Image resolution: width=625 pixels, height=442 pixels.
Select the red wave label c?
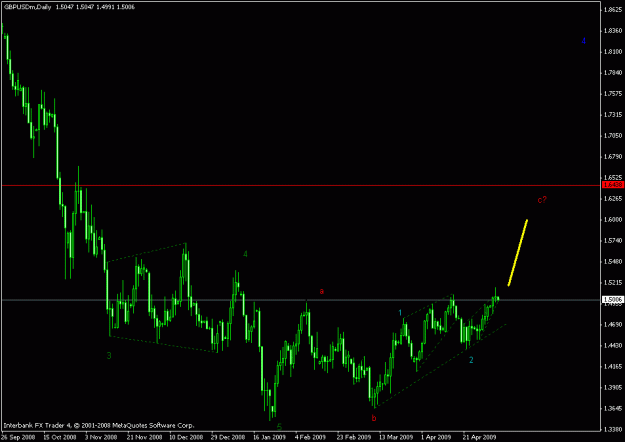click(x=542, y=200)
